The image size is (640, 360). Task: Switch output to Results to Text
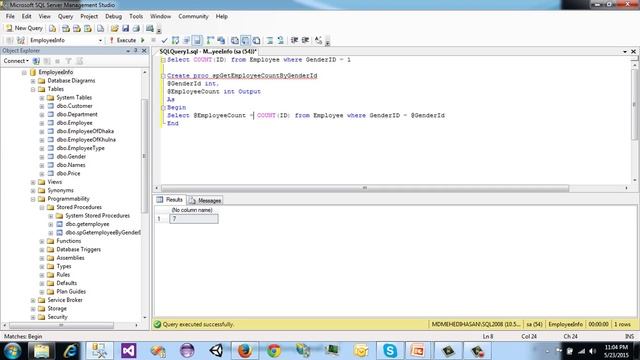click(235, 40)
